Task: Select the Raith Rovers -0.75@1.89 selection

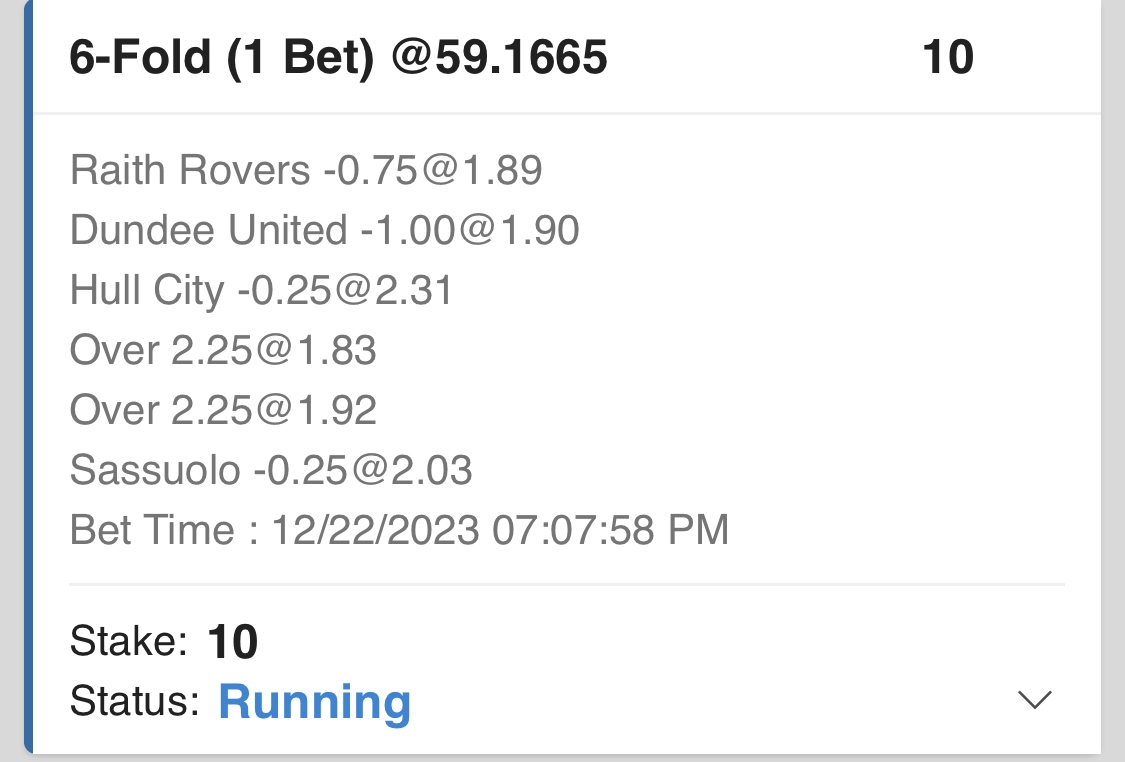Action: coord(306,171)
